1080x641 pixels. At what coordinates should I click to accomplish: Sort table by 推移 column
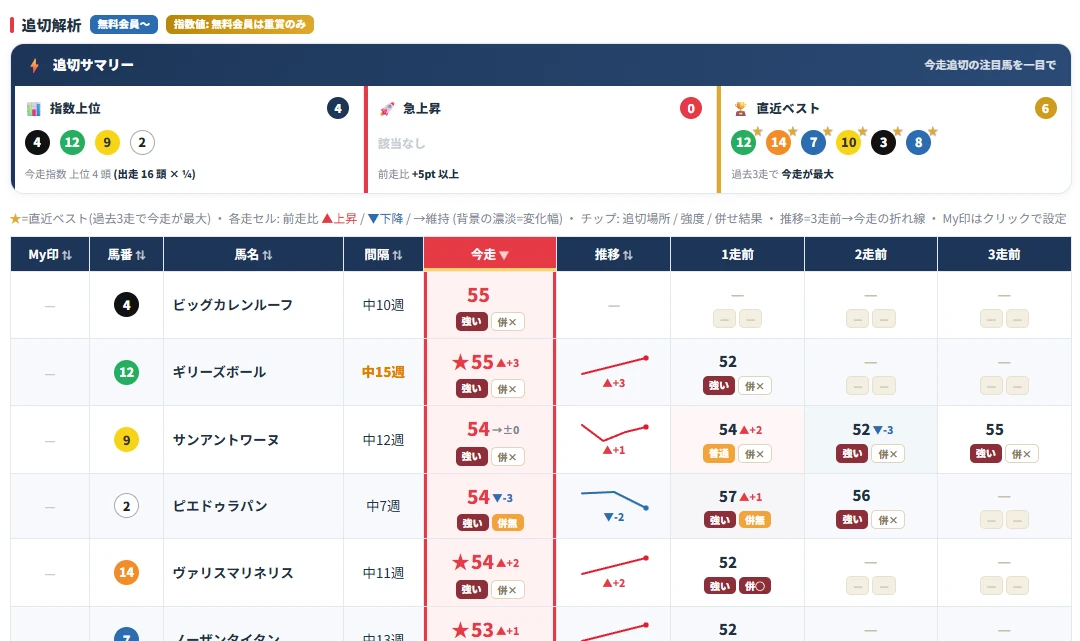(614, 255)
